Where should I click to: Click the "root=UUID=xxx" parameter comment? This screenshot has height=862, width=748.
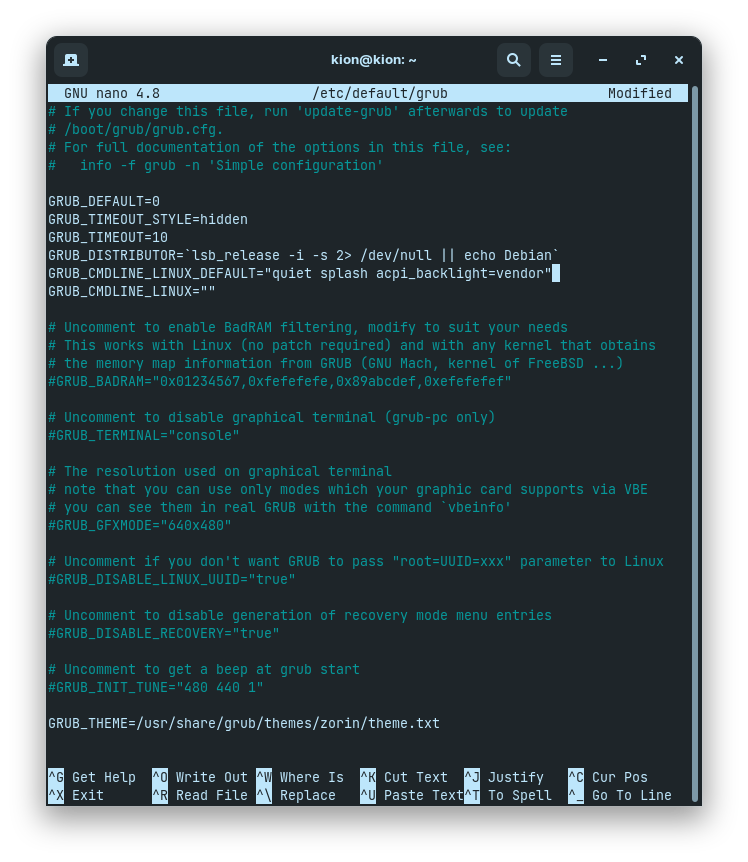coord(356,562)
